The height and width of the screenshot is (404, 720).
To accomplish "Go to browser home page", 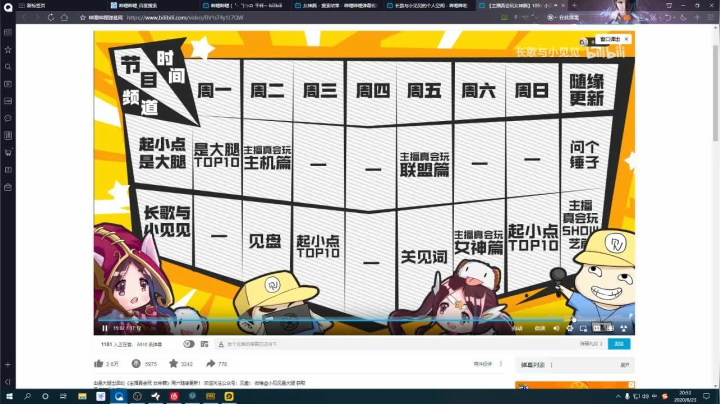I will 64,17.
